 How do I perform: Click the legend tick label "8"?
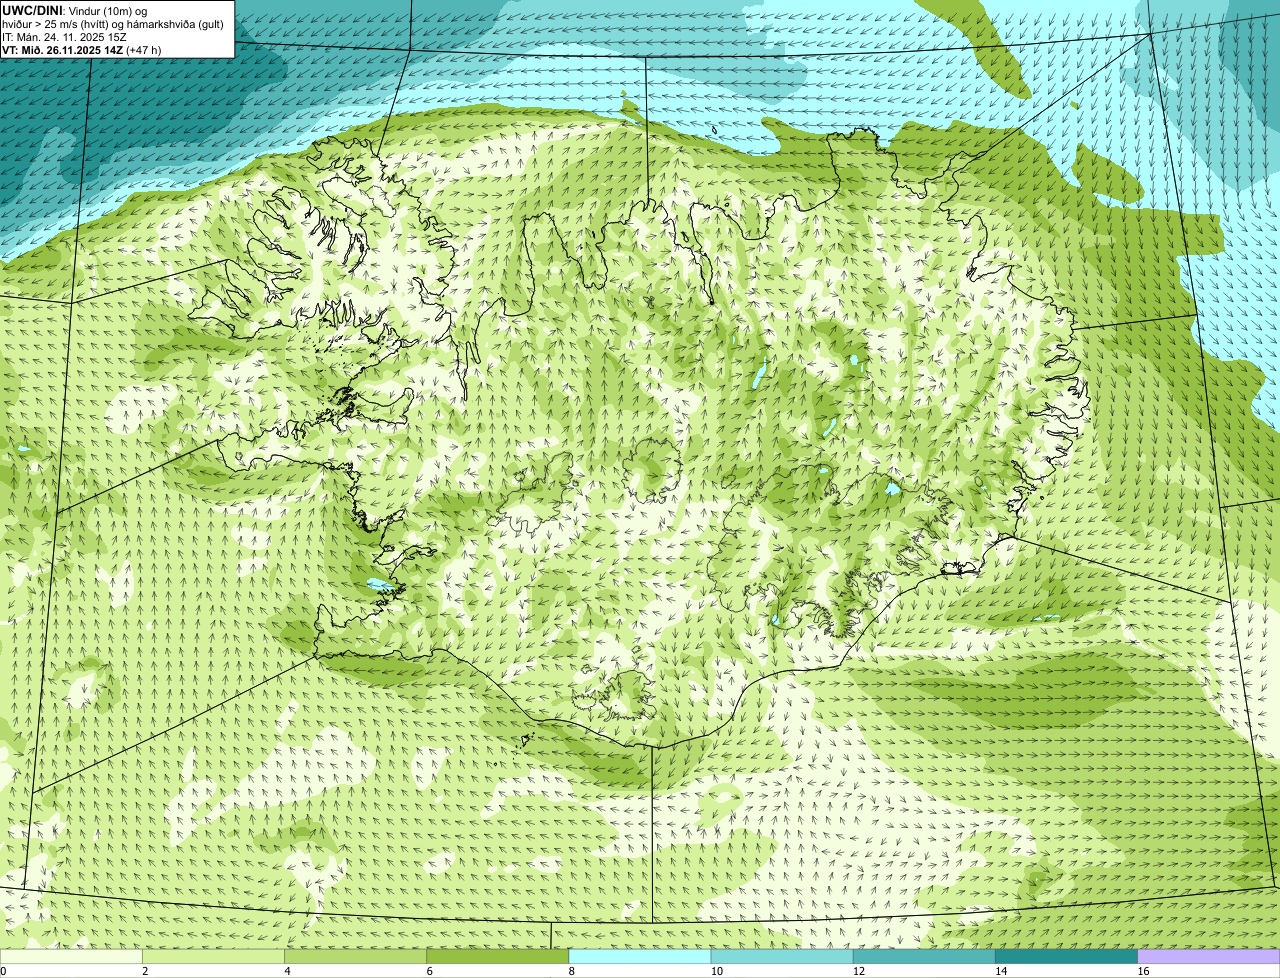click(x=571, y=971)
